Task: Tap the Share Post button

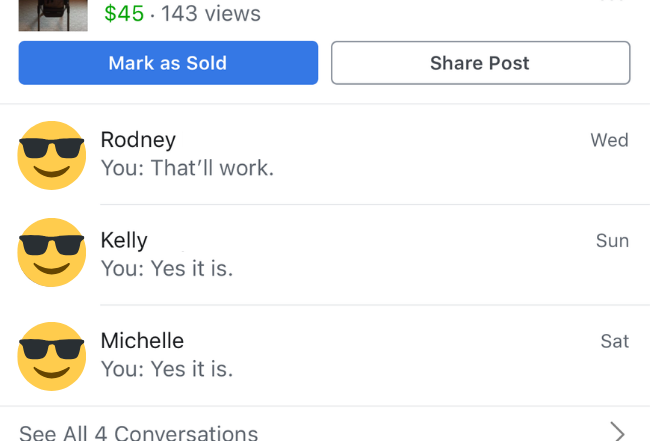Action: [x=480, y=63]
